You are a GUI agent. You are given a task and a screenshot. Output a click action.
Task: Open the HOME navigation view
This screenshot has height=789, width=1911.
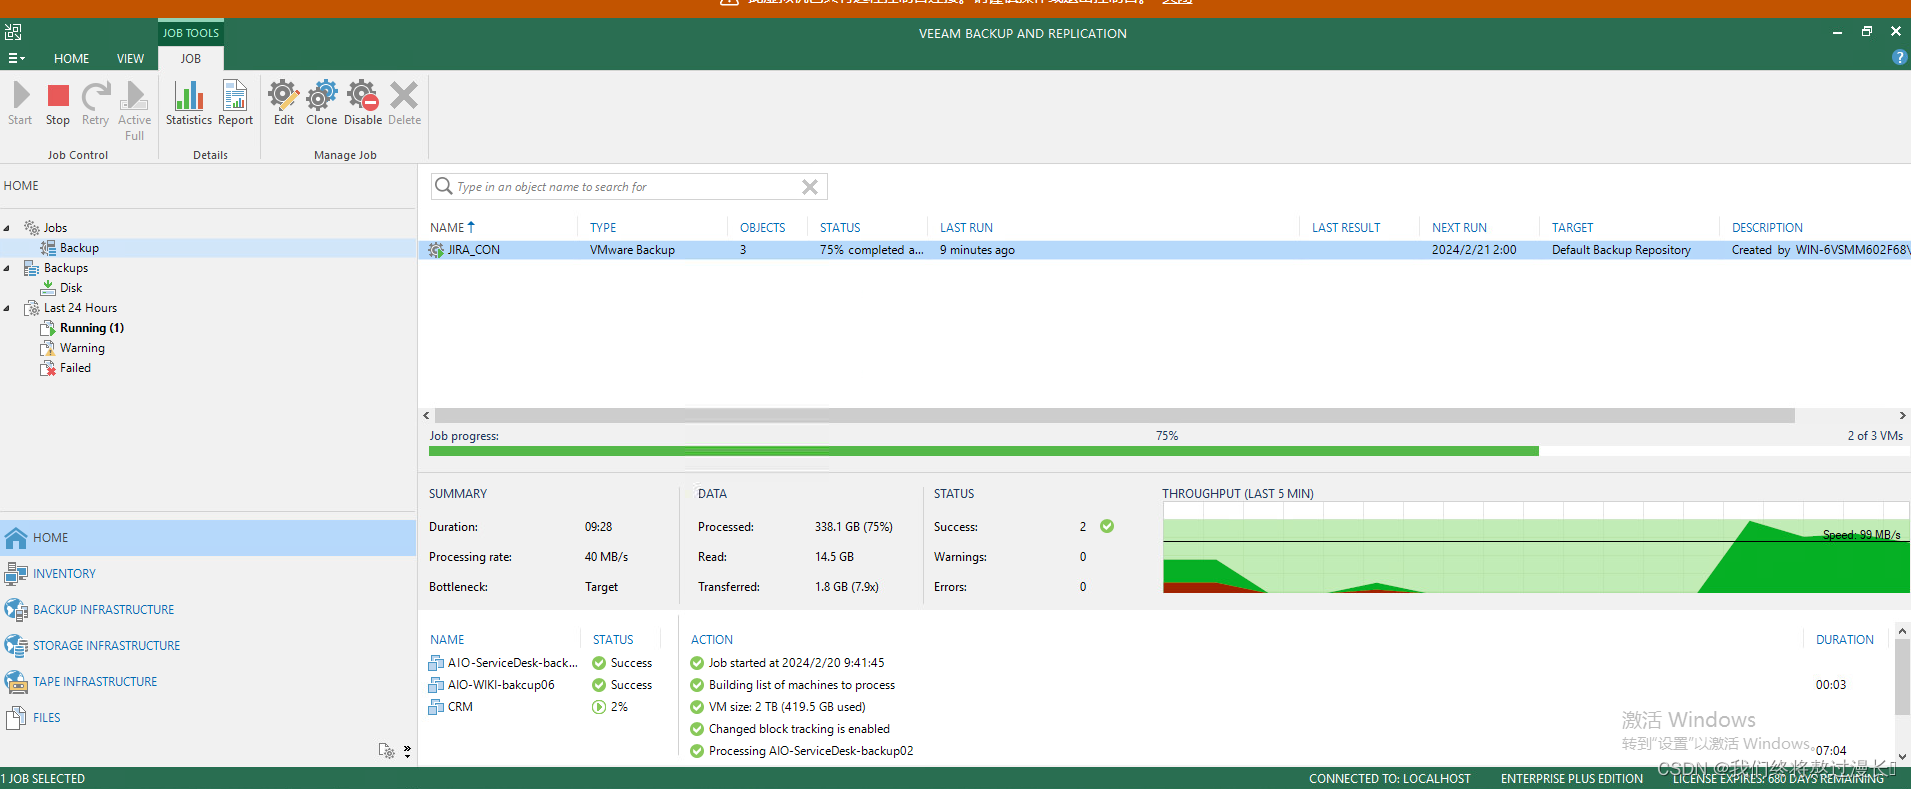click(208, 538)
